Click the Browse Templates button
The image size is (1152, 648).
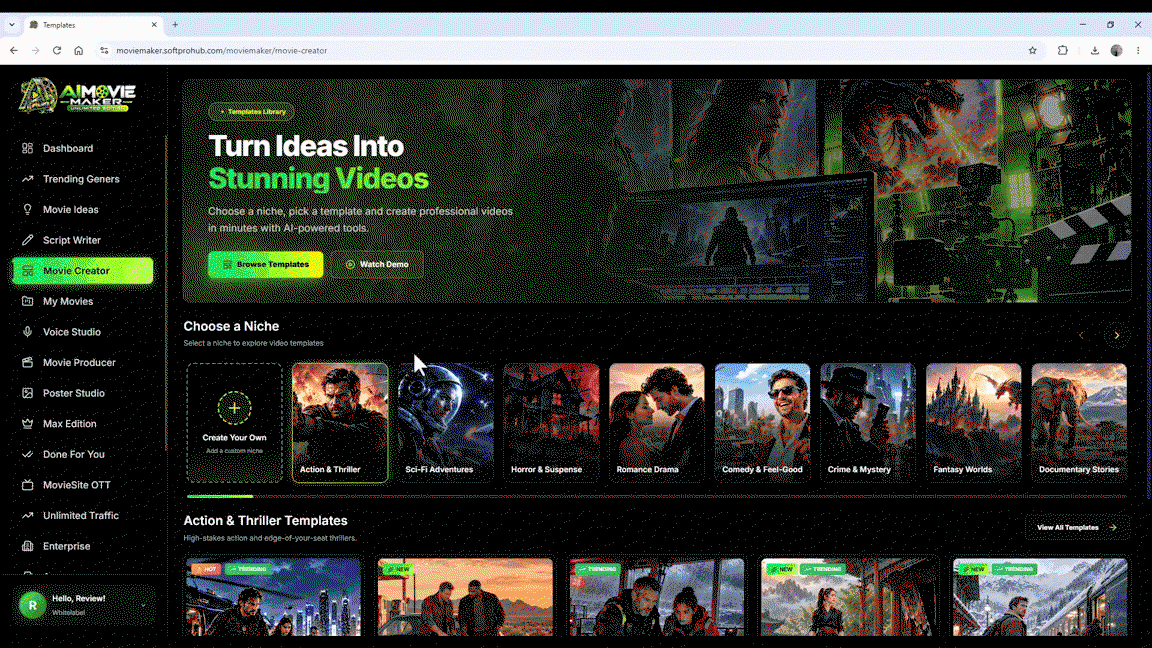(265, 264)
